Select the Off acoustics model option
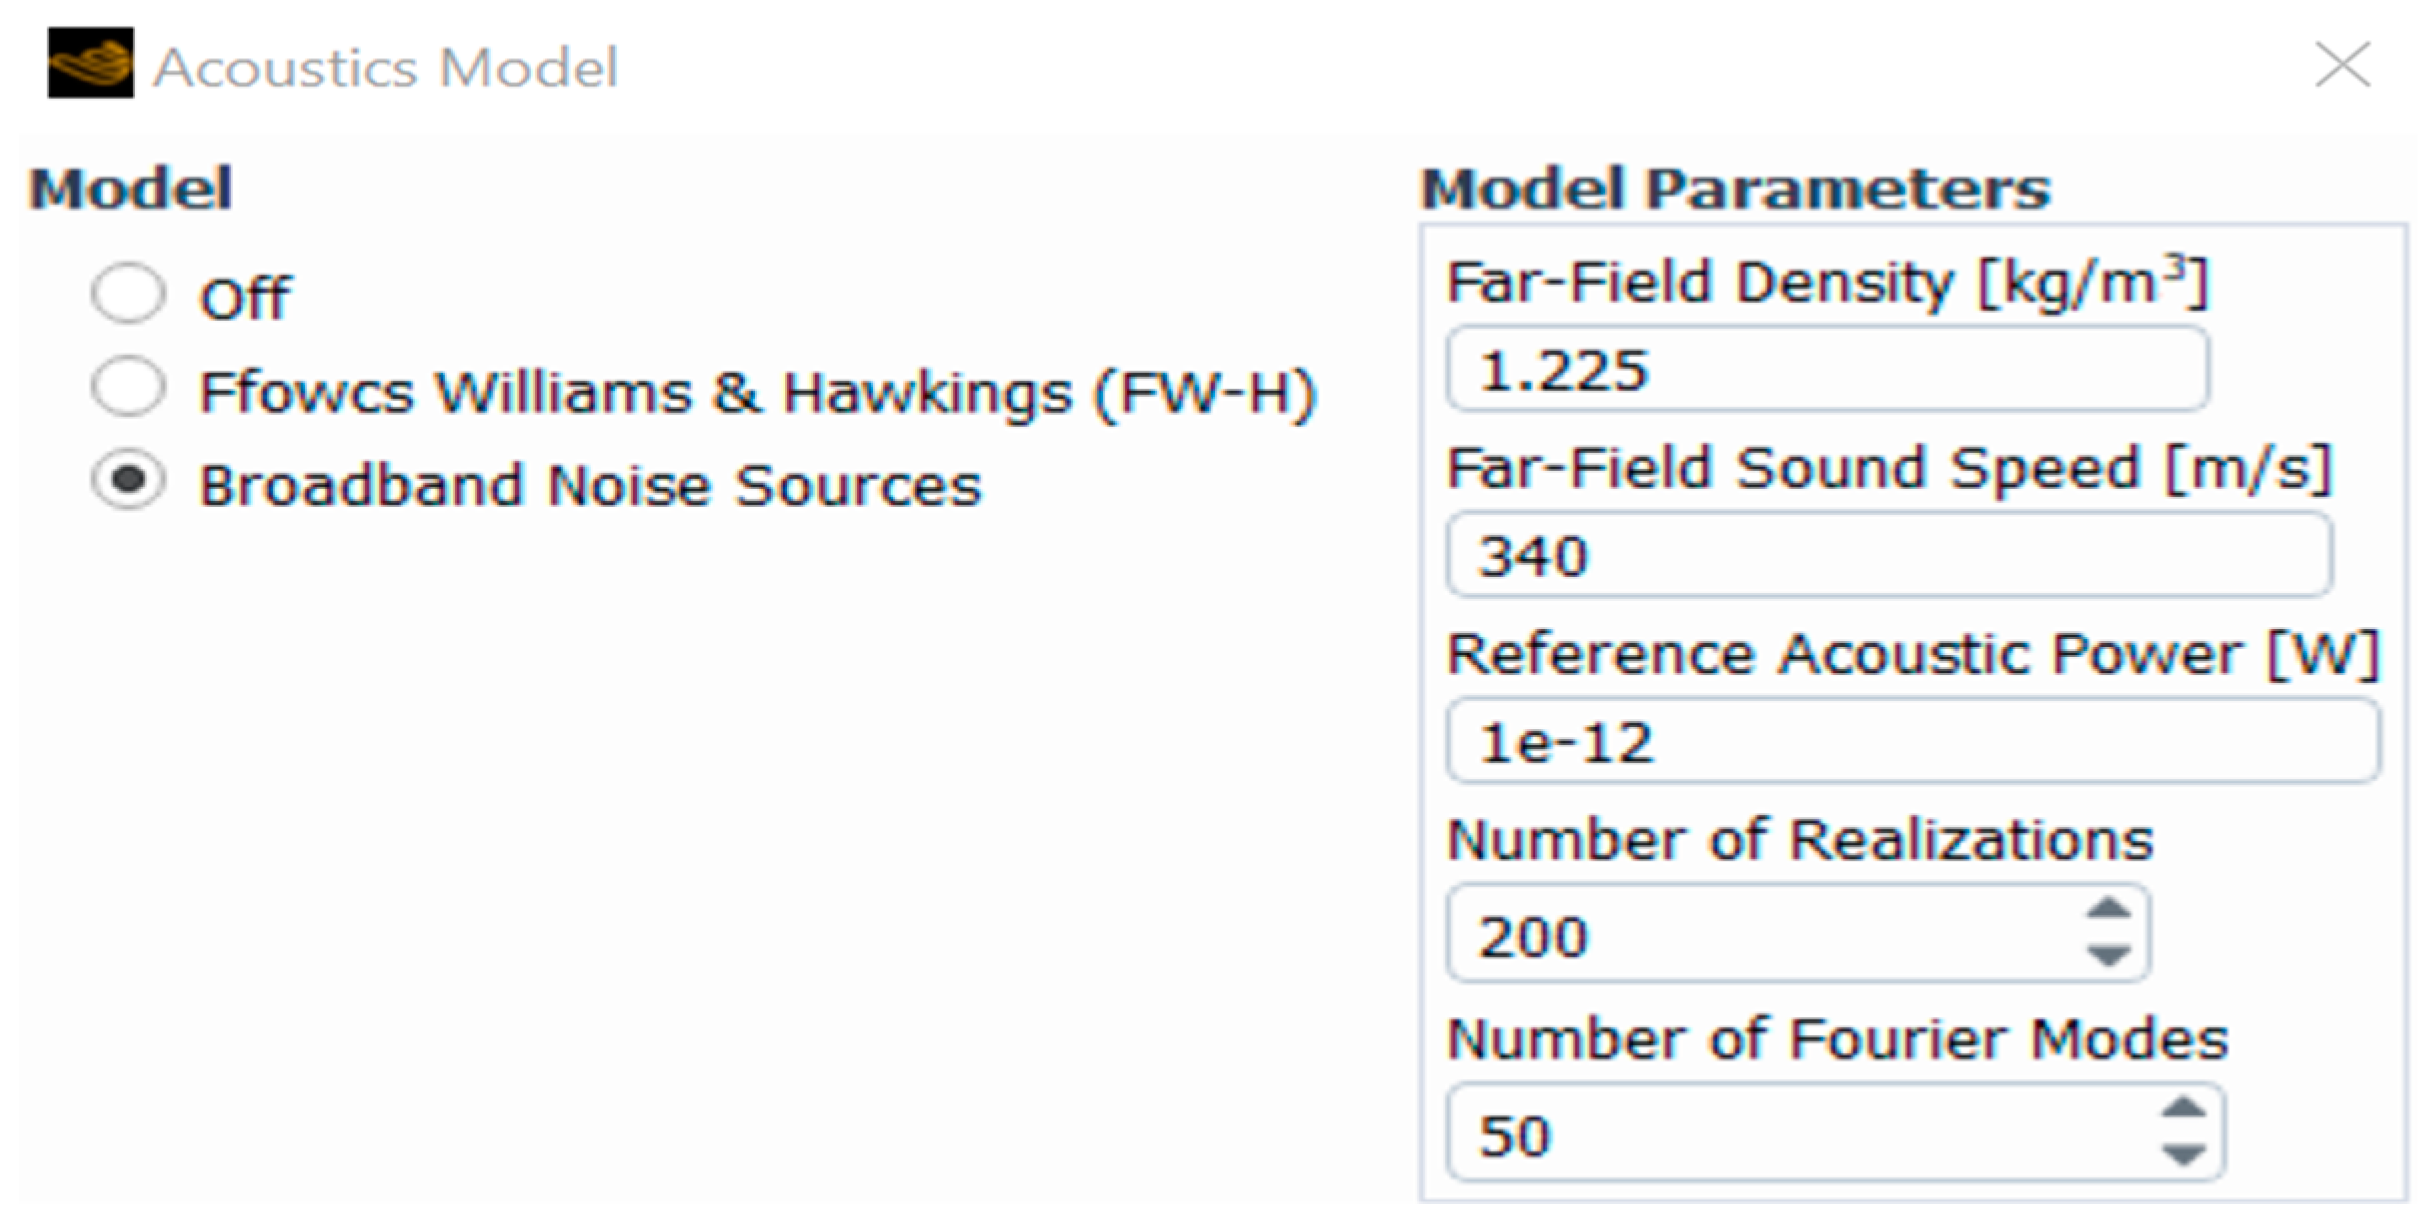Viewport: 2434px width, 1227px height. pos(128,294)
